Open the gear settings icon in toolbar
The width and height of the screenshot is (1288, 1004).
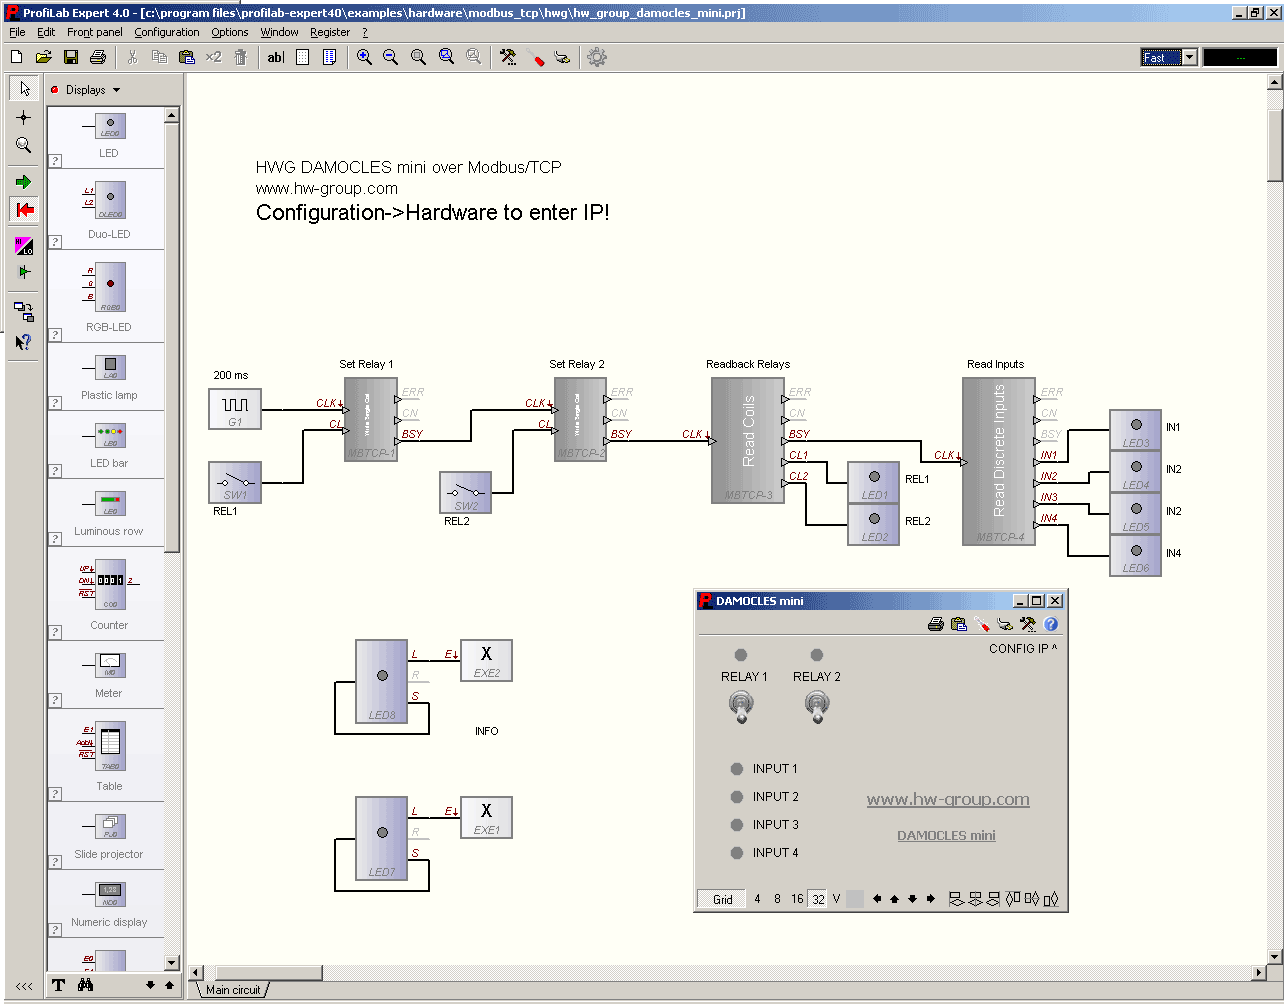(597, 58)
